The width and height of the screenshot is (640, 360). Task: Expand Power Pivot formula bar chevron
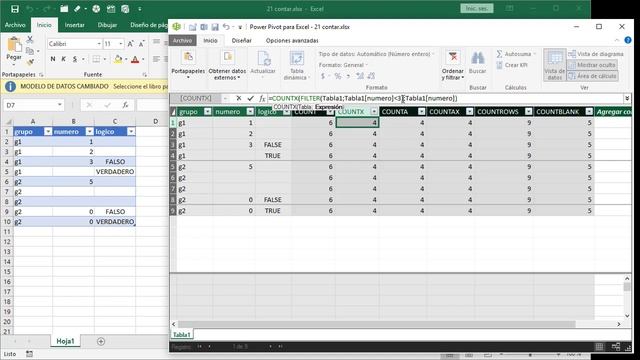pos(627,98)
